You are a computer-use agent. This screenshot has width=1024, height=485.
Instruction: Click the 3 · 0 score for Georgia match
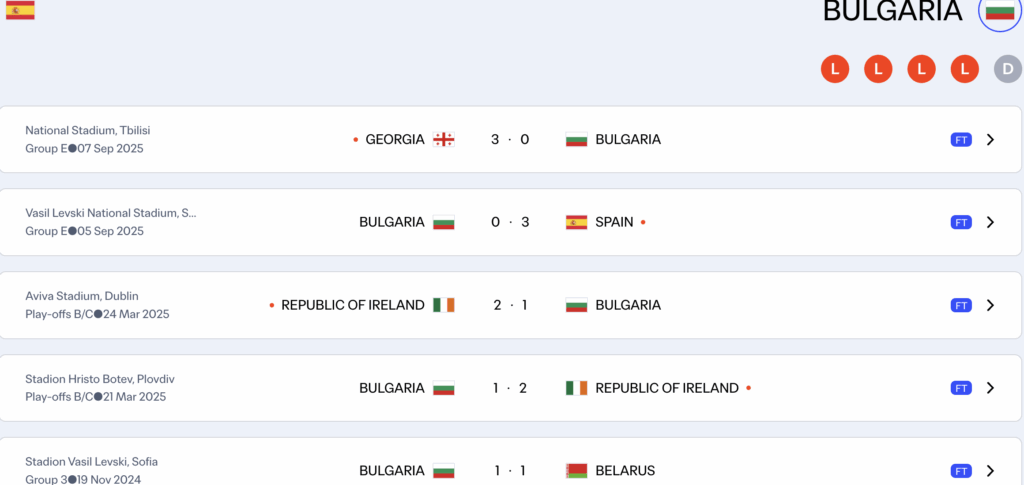tap(510, 140)
